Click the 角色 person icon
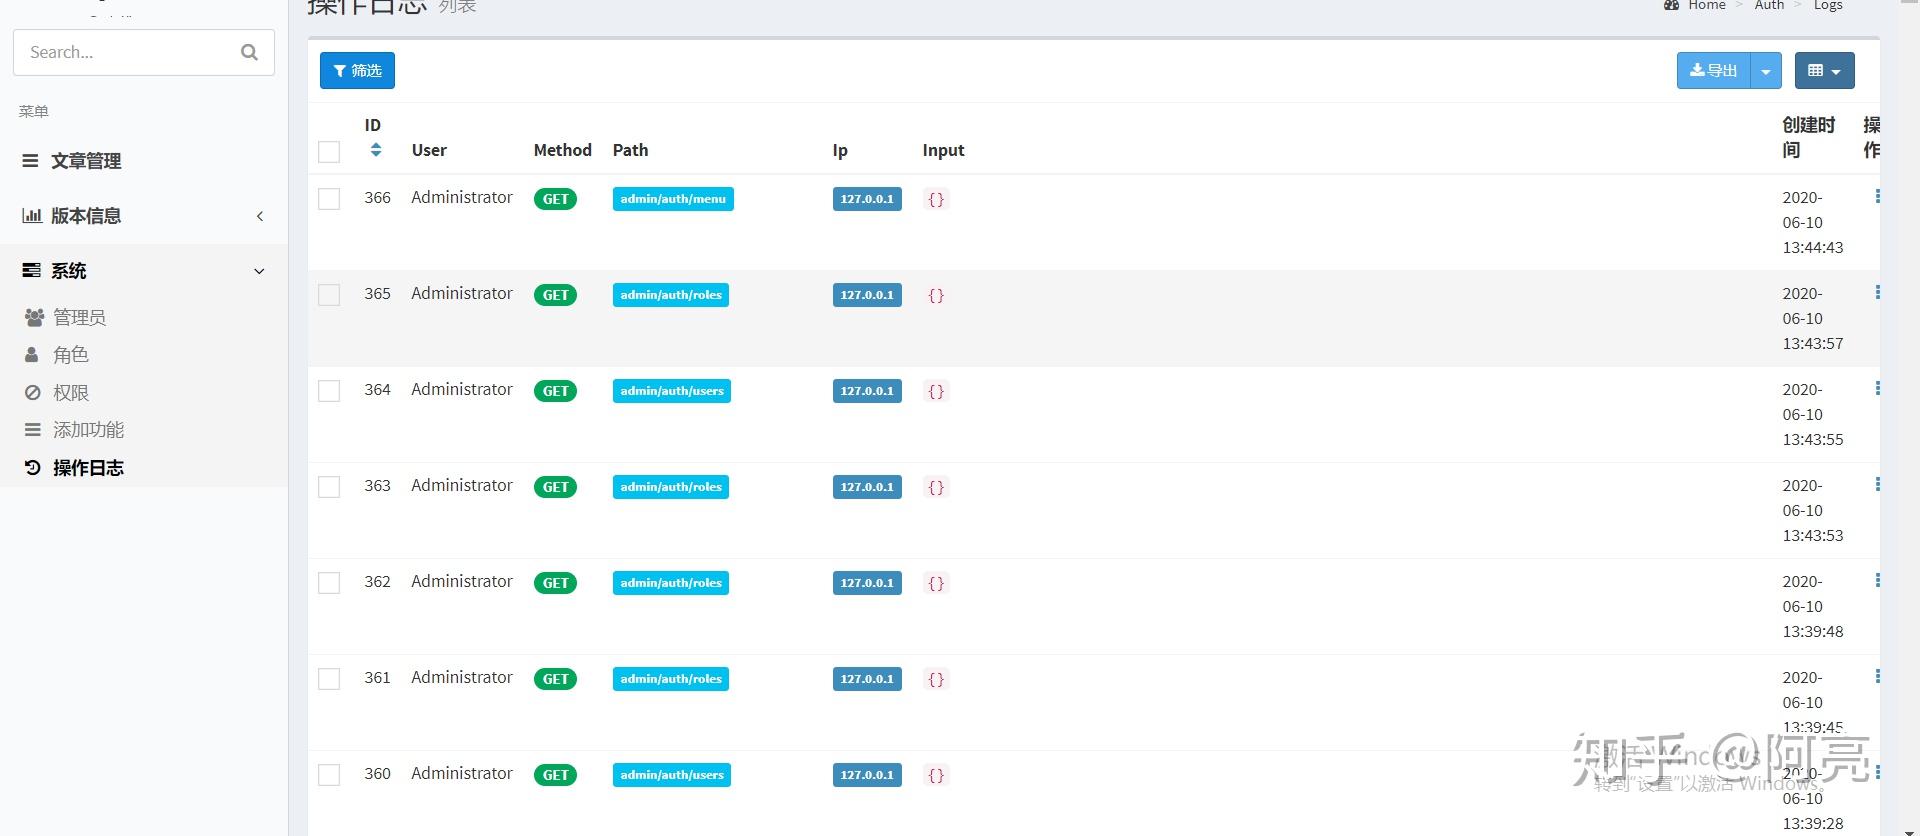The image size is (1920, 836). pyautogui.click(x=32, y=355)
